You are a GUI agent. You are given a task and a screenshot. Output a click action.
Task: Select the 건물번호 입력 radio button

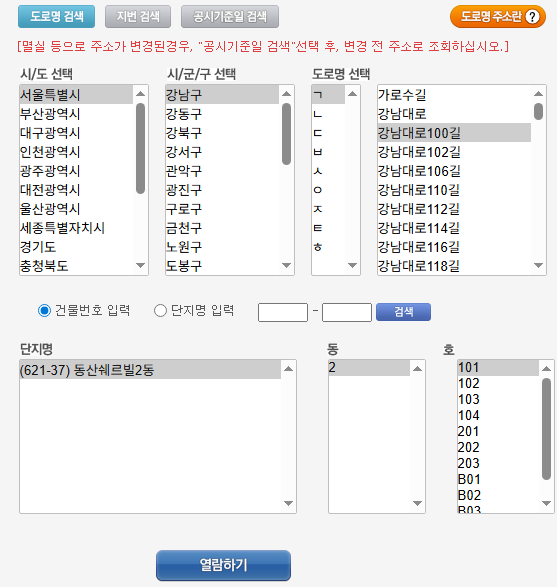click(45, 310)
